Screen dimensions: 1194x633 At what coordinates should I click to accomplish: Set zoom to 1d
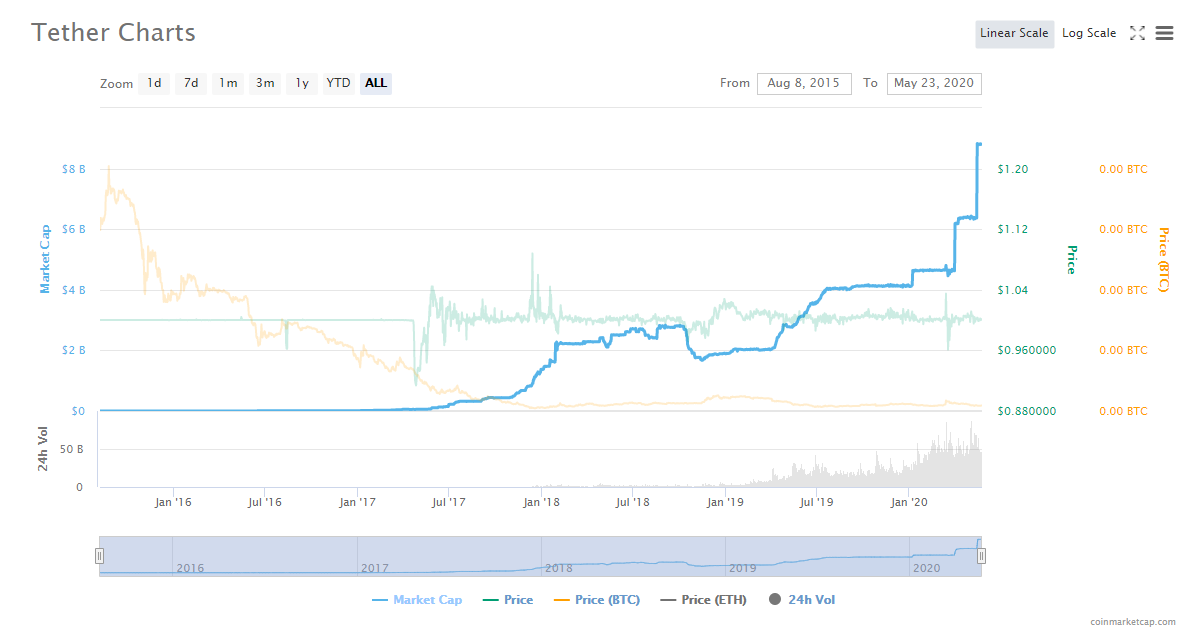[154, 83]
